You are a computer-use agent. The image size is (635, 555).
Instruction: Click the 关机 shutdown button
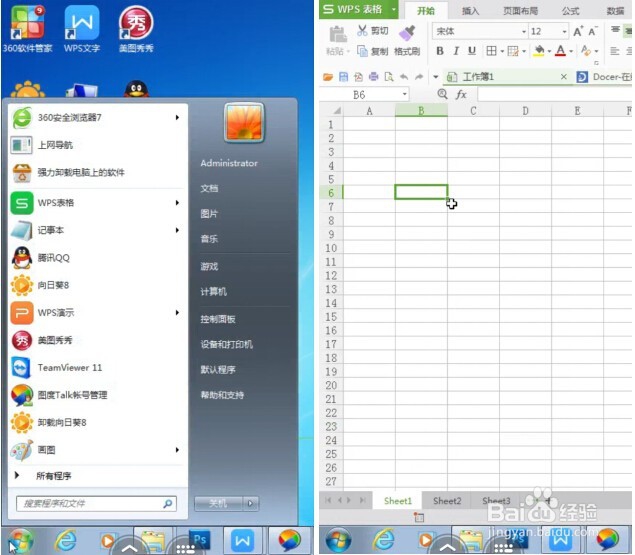pos(218,504)
